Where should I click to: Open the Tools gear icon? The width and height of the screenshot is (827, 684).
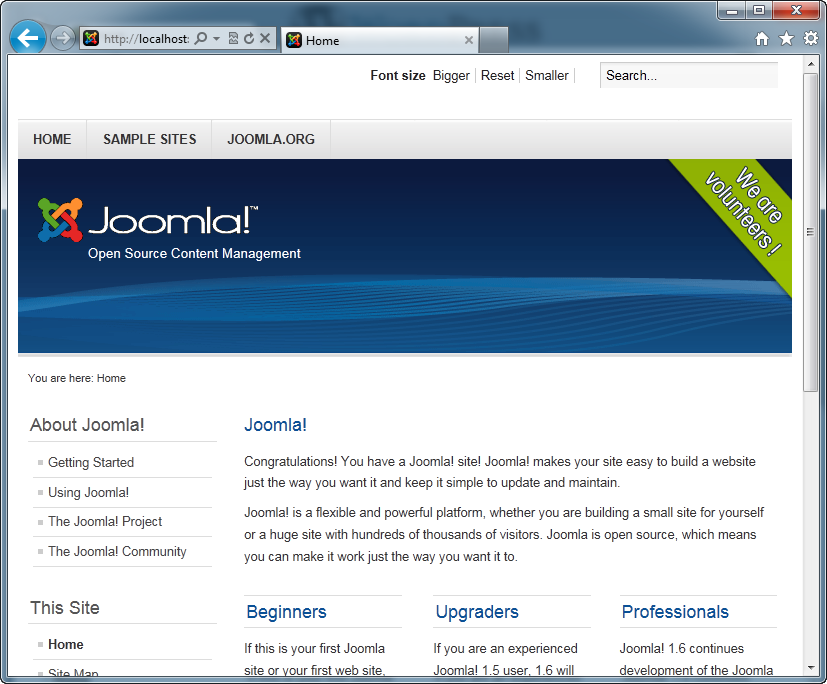tap(811, 37)
